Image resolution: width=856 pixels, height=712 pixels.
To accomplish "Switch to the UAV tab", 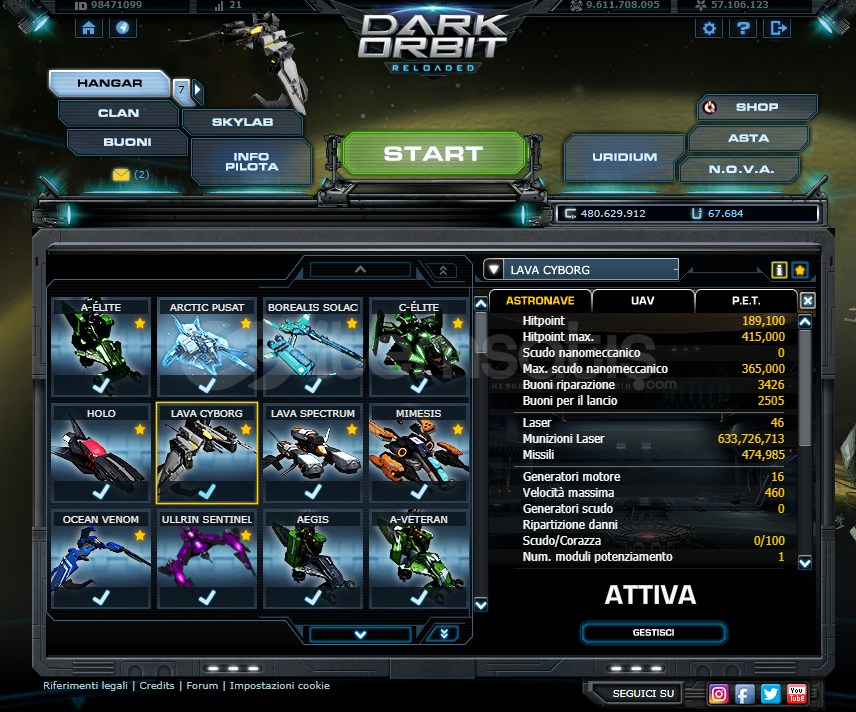I will tap(643, 301).
